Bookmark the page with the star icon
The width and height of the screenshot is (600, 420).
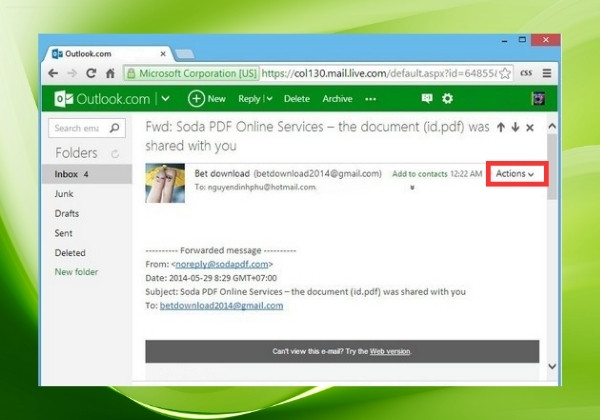coord(505,73)
